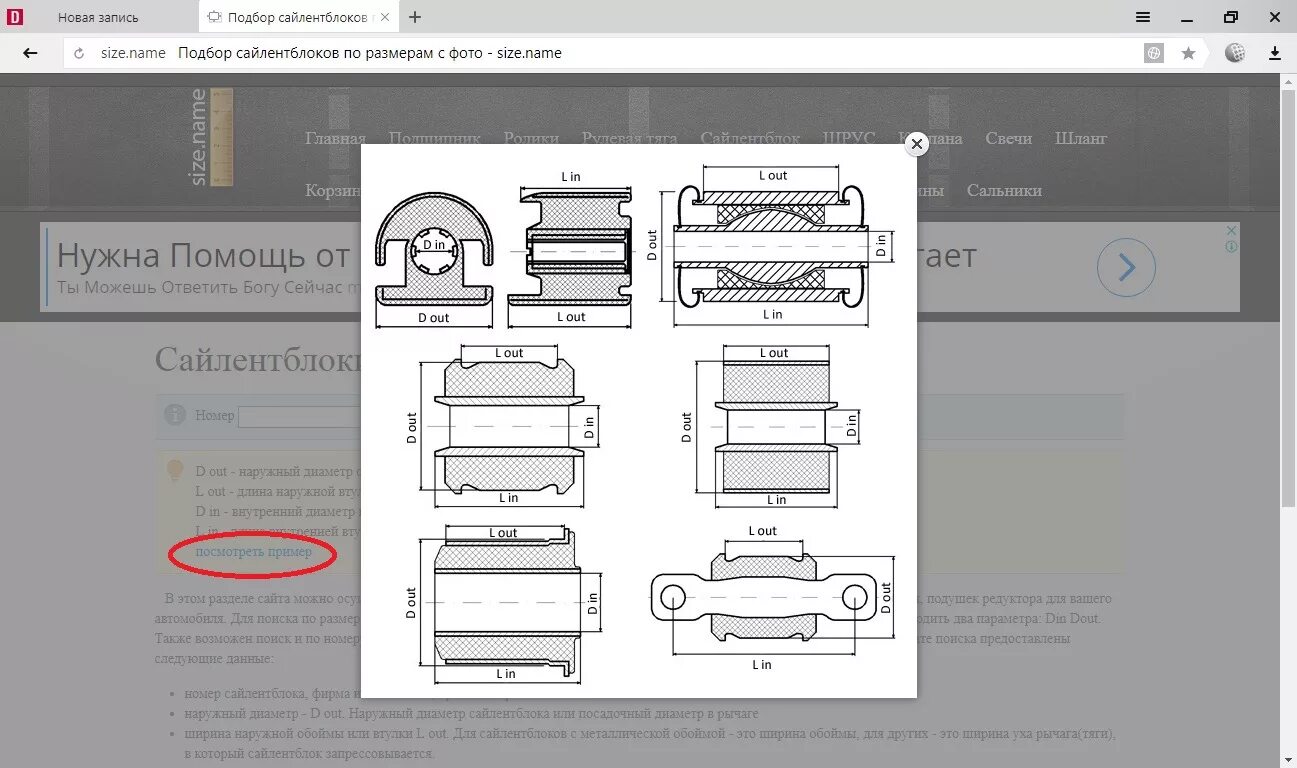Open the ШРУС menu item
This screenshot has width=1297, height=768.
(x=848, y=139)
